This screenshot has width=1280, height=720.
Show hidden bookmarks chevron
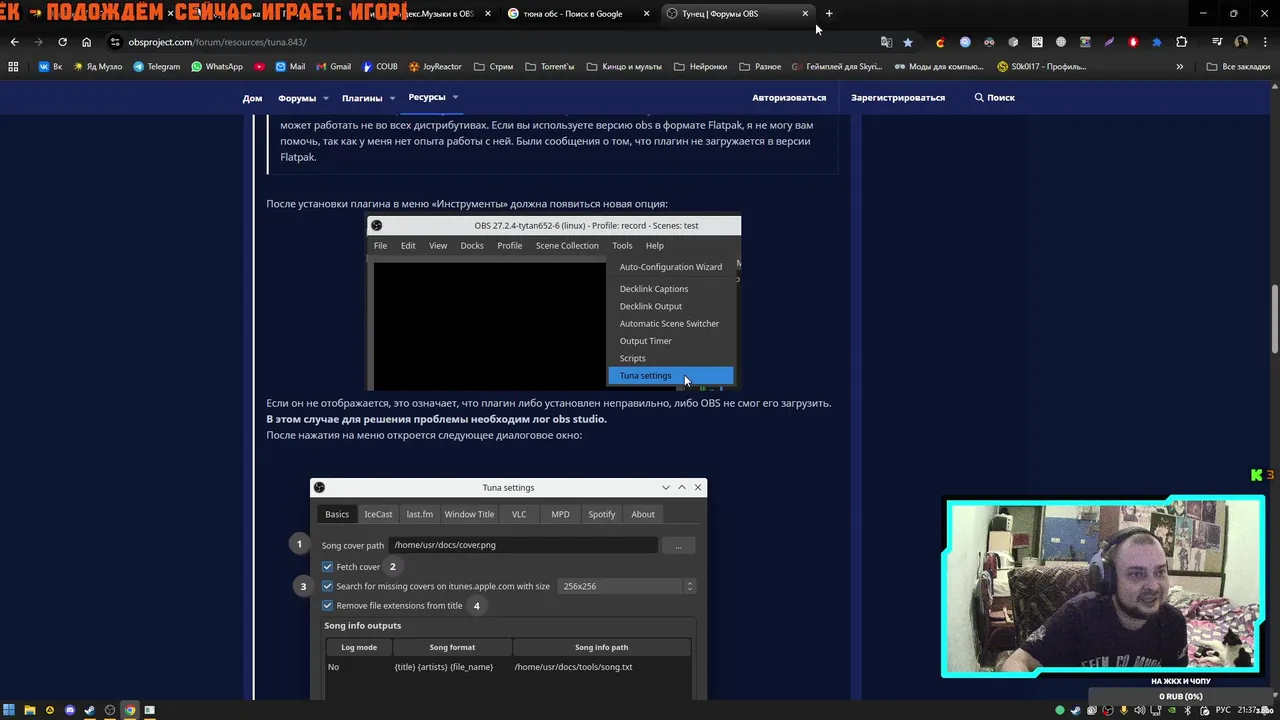click(1179, 67)
